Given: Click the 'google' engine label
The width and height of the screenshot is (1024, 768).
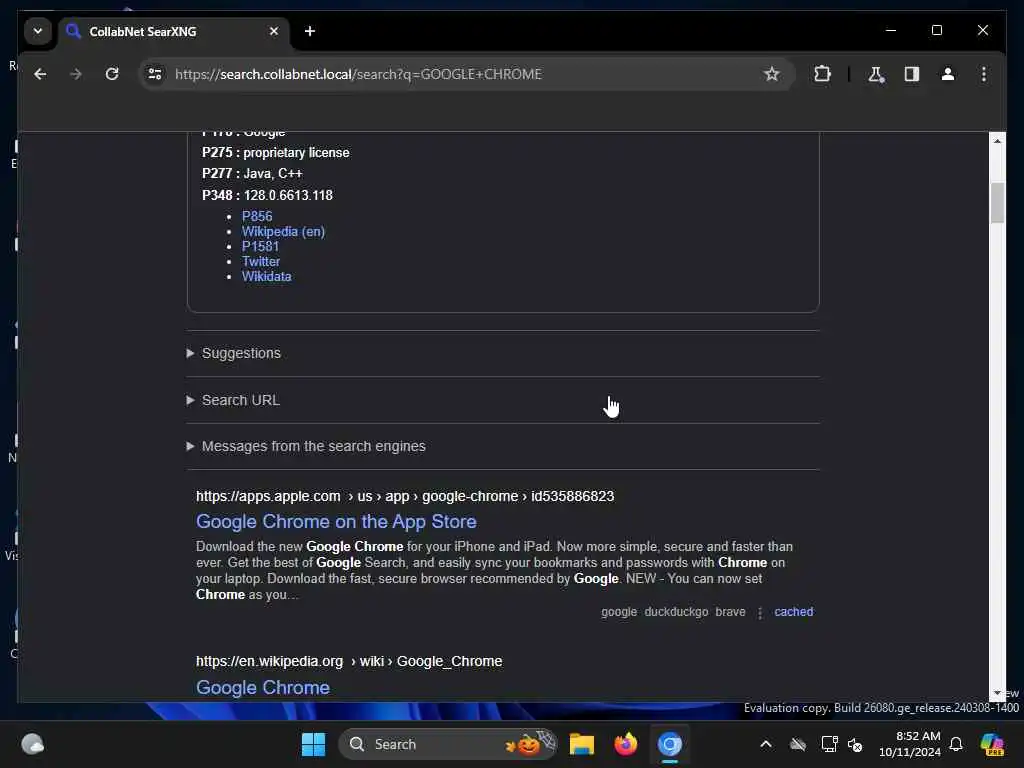Looking at the screenshot, I should coord(619,612).
